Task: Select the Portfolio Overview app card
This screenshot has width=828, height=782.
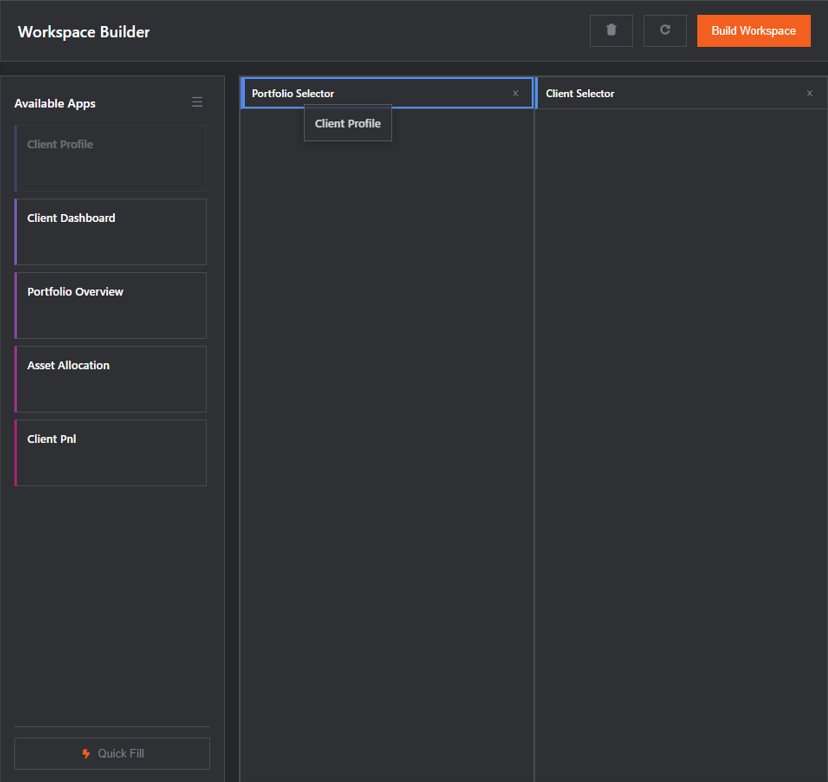Action: [x=110, y=306]
